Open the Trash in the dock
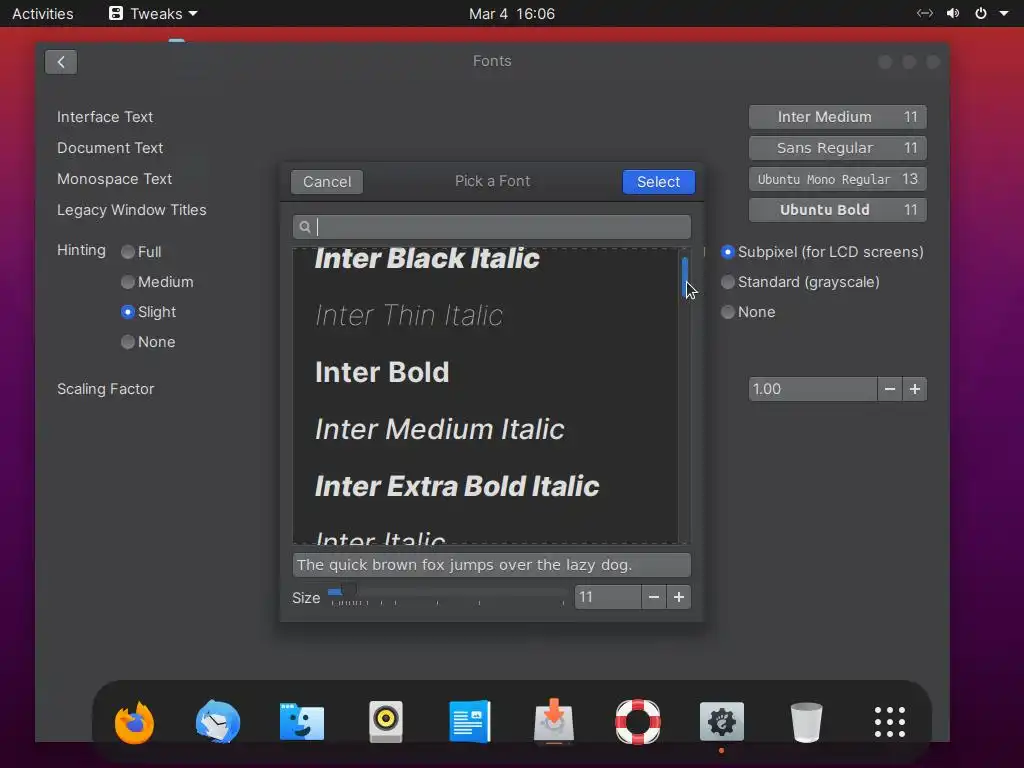The image size is (1024, 768). [x=806, y=722]
